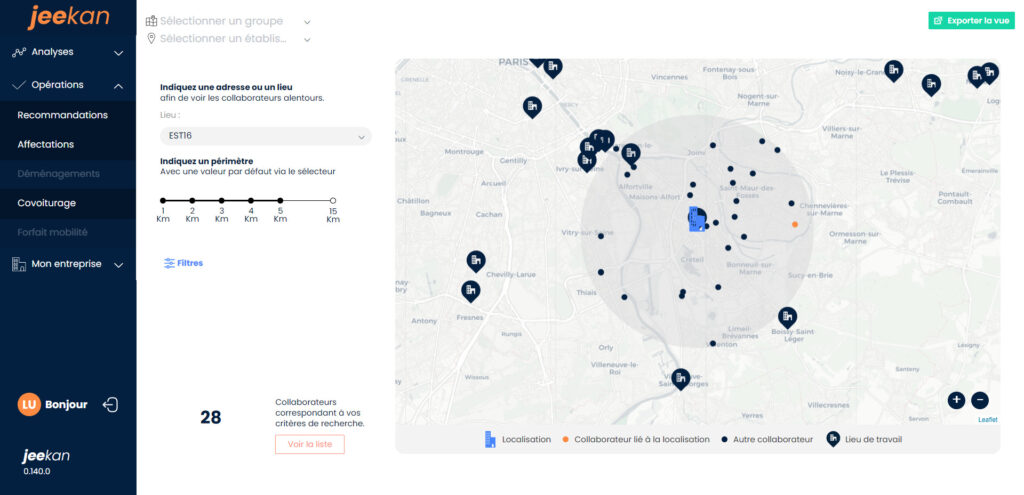Expand the Analyses menu section

click(67, 52)
